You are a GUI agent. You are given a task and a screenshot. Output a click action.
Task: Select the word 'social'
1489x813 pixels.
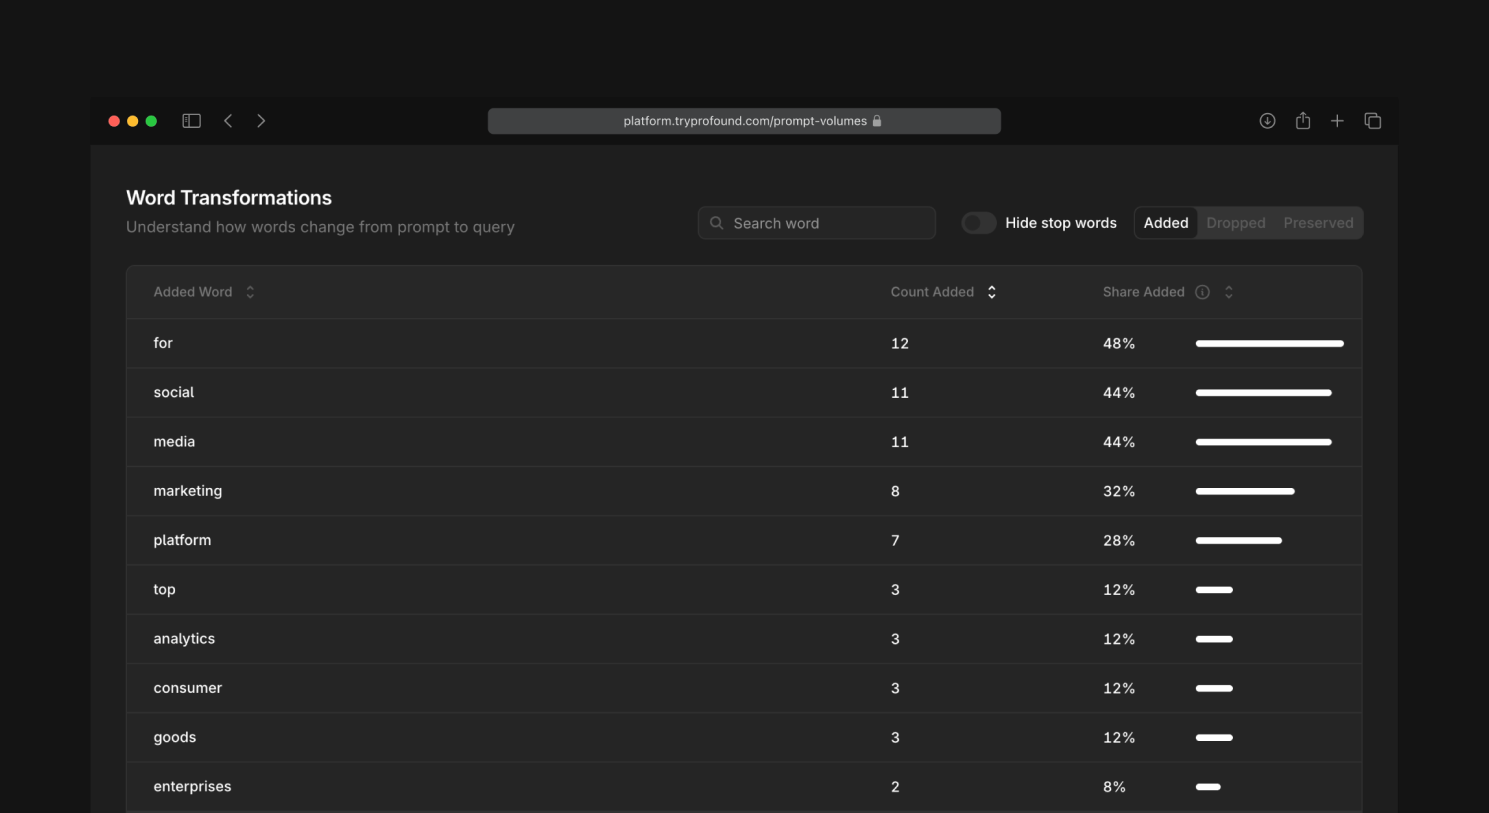173,392
